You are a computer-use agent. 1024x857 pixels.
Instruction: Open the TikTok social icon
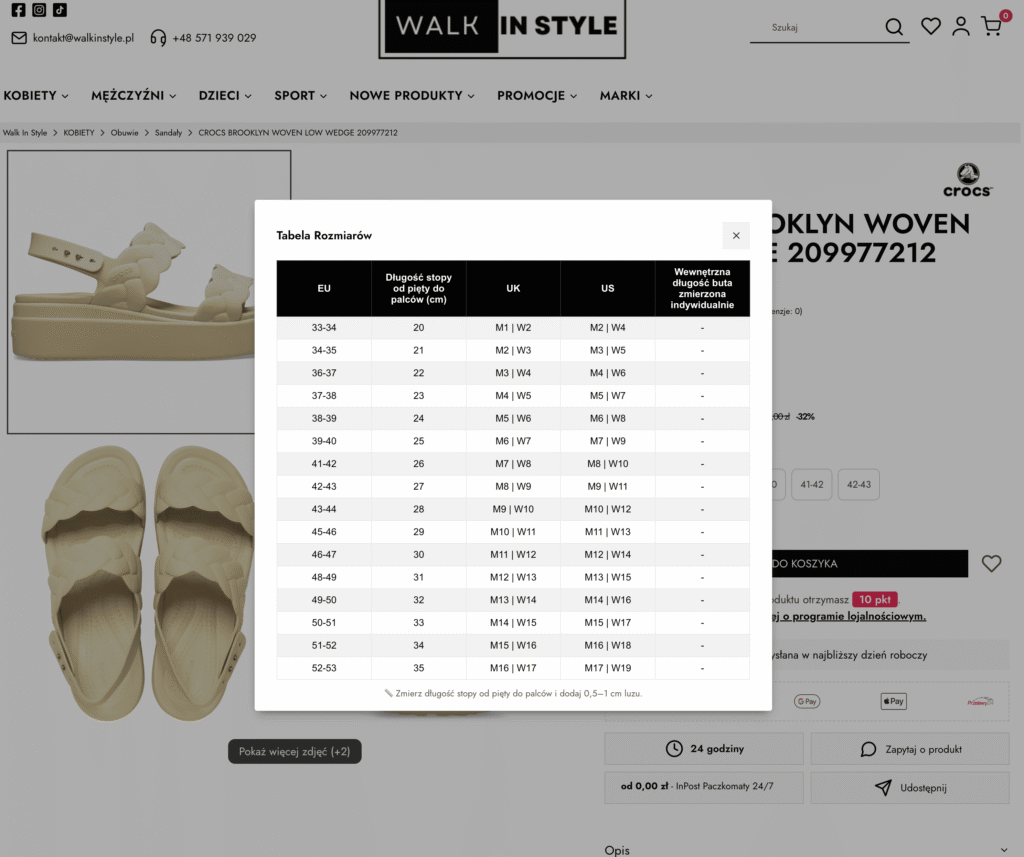60,10
